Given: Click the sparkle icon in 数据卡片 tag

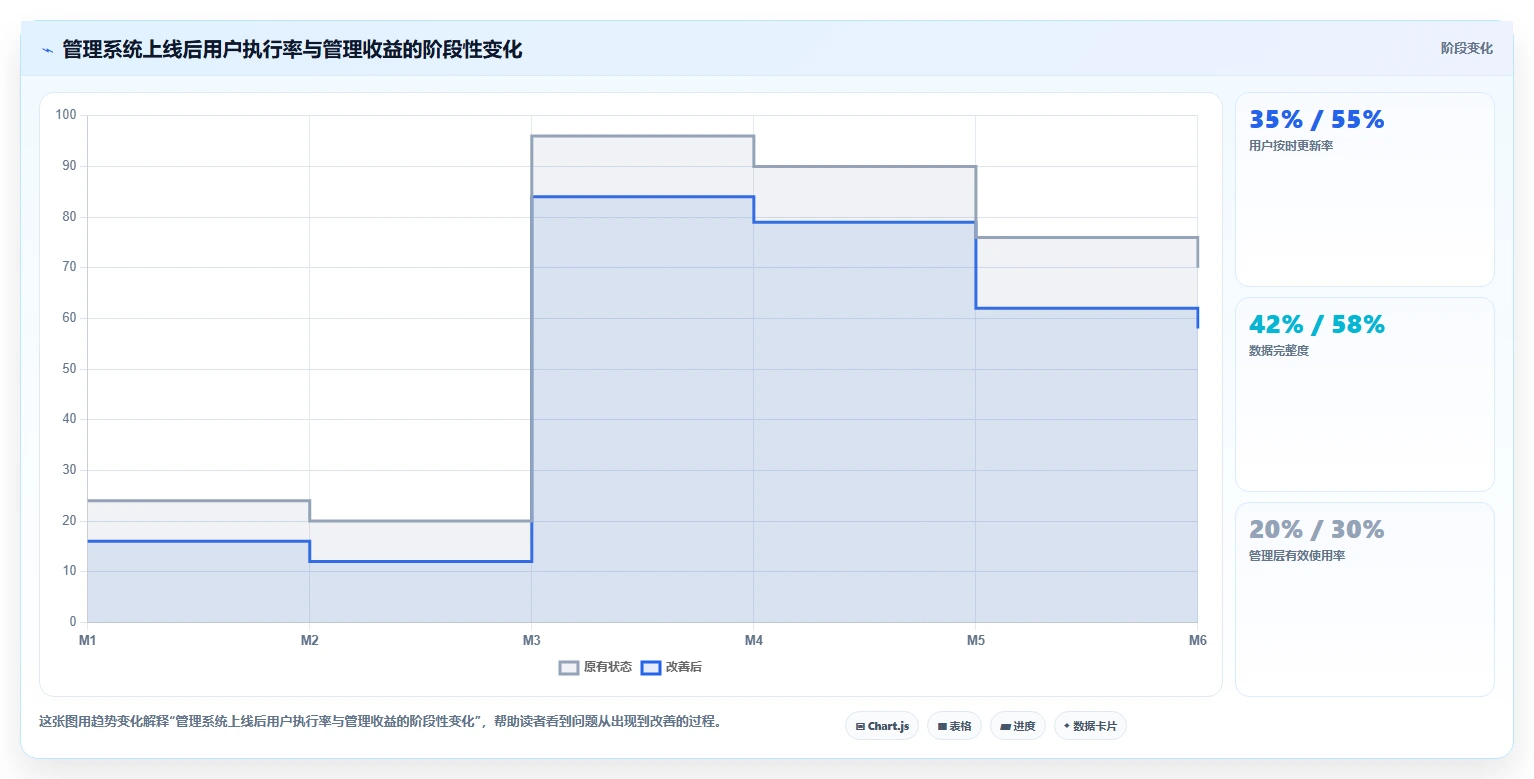Looking at the screenshot, I should click(1067, 726).
